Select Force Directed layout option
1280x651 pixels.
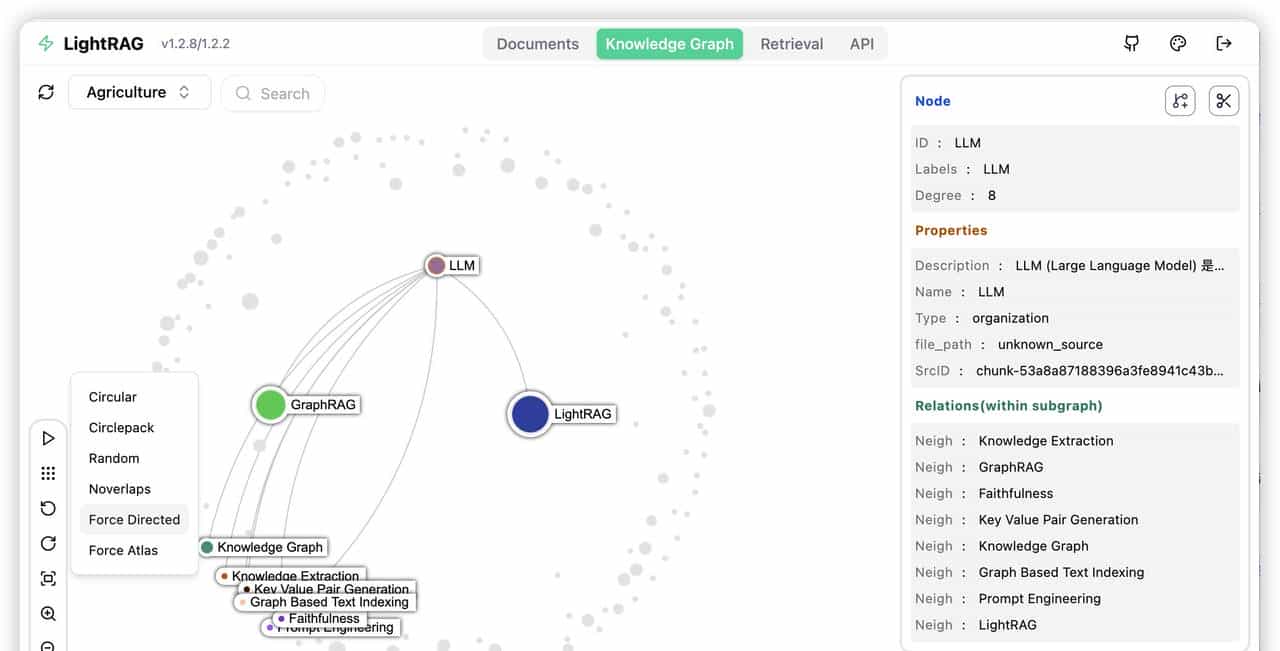(134, 520)
